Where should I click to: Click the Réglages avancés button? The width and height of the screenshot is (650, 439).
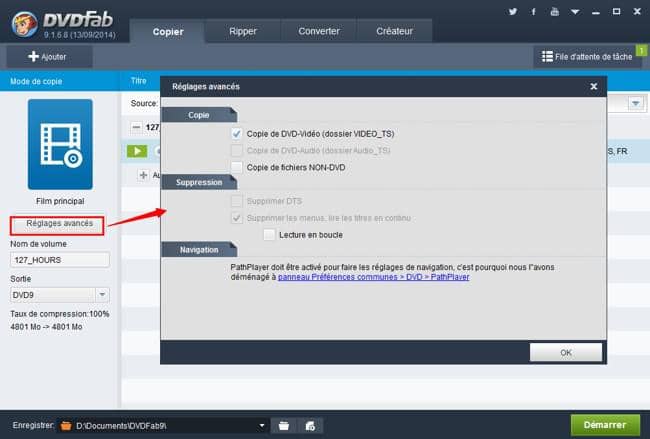tap(58, 224)
